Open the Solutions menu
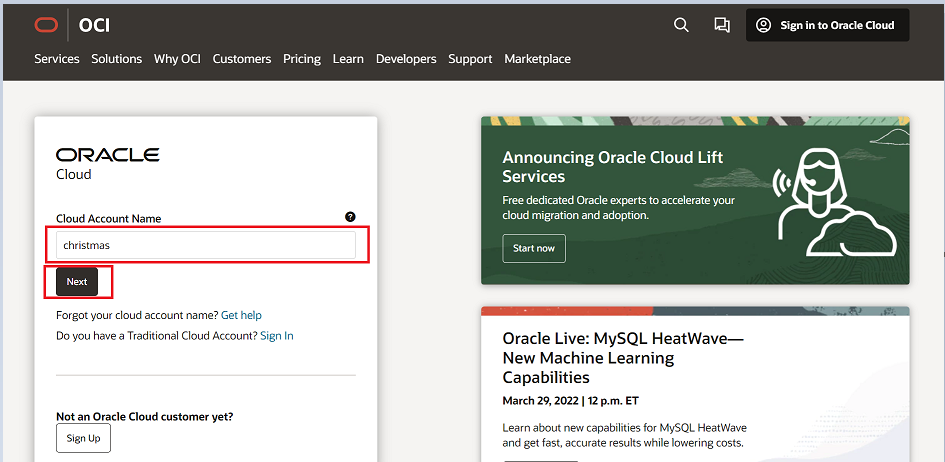 point(117,59)
